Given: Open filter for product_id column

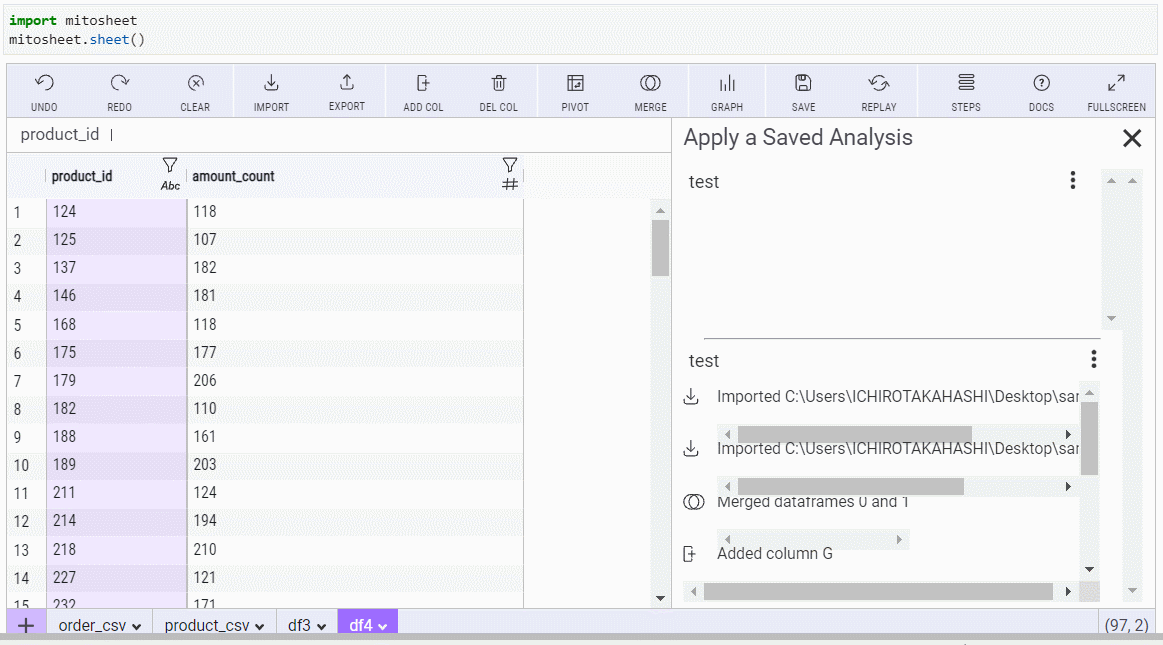Looking at the screenshot, I should [170, 165].
